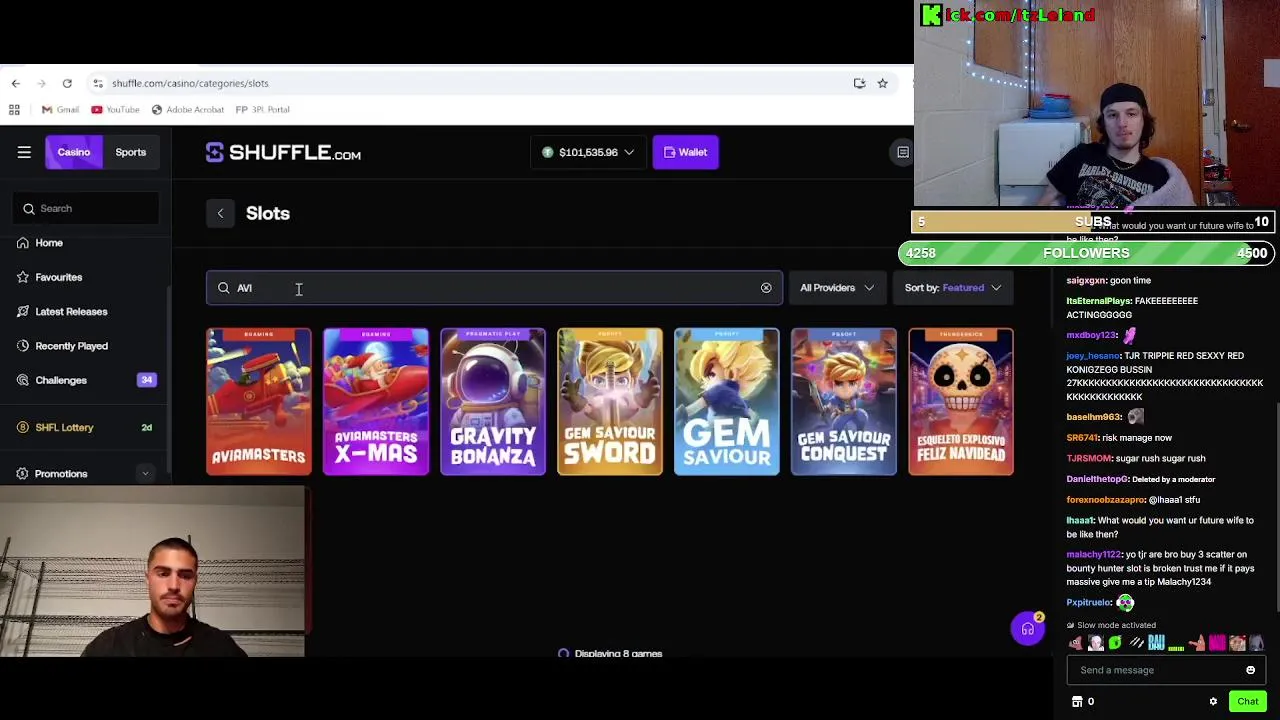Open the All Providers dropdown
1280x720 pixels.
click(837, 288)
